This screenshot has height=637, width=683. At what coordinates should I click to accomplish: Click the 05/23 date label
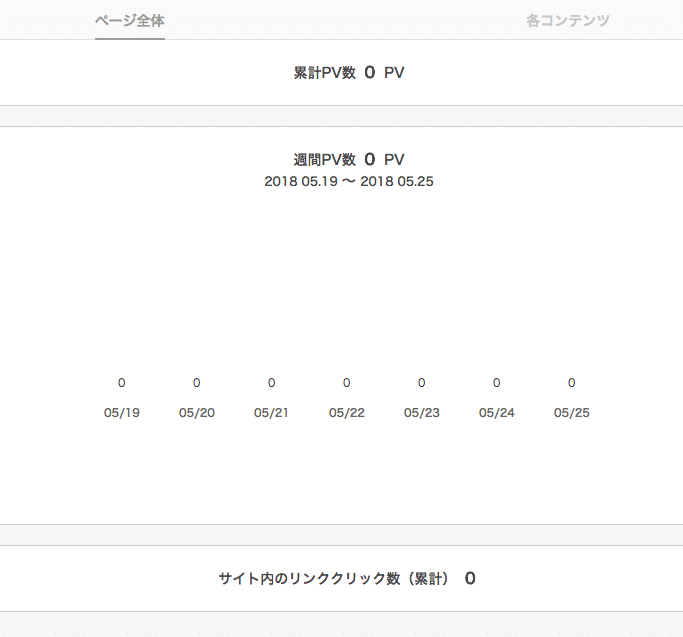coord(422,413)
